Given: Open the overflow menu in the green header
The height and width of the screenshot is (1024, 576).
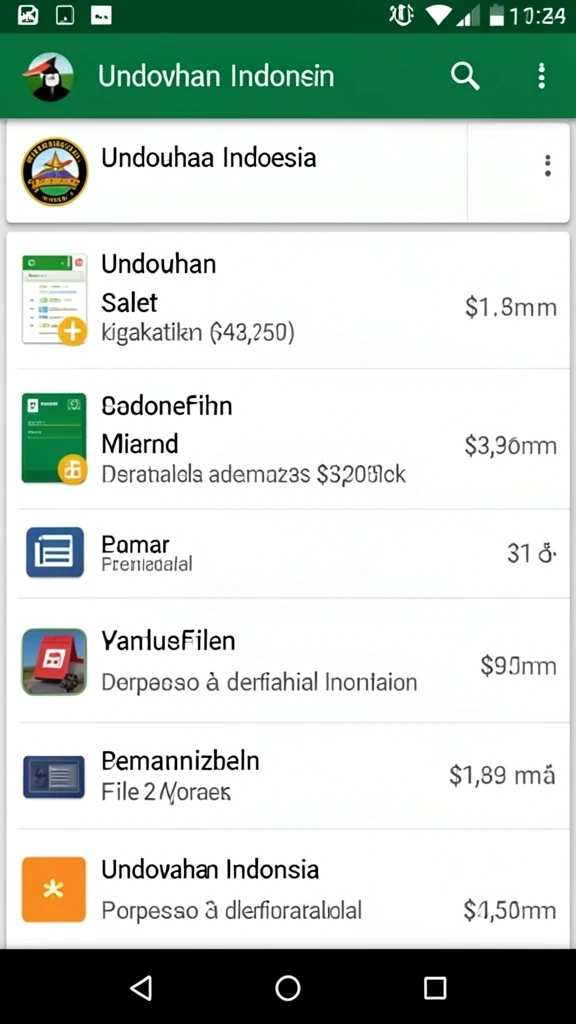Looking at the screenshot, I should coord(541,76).
